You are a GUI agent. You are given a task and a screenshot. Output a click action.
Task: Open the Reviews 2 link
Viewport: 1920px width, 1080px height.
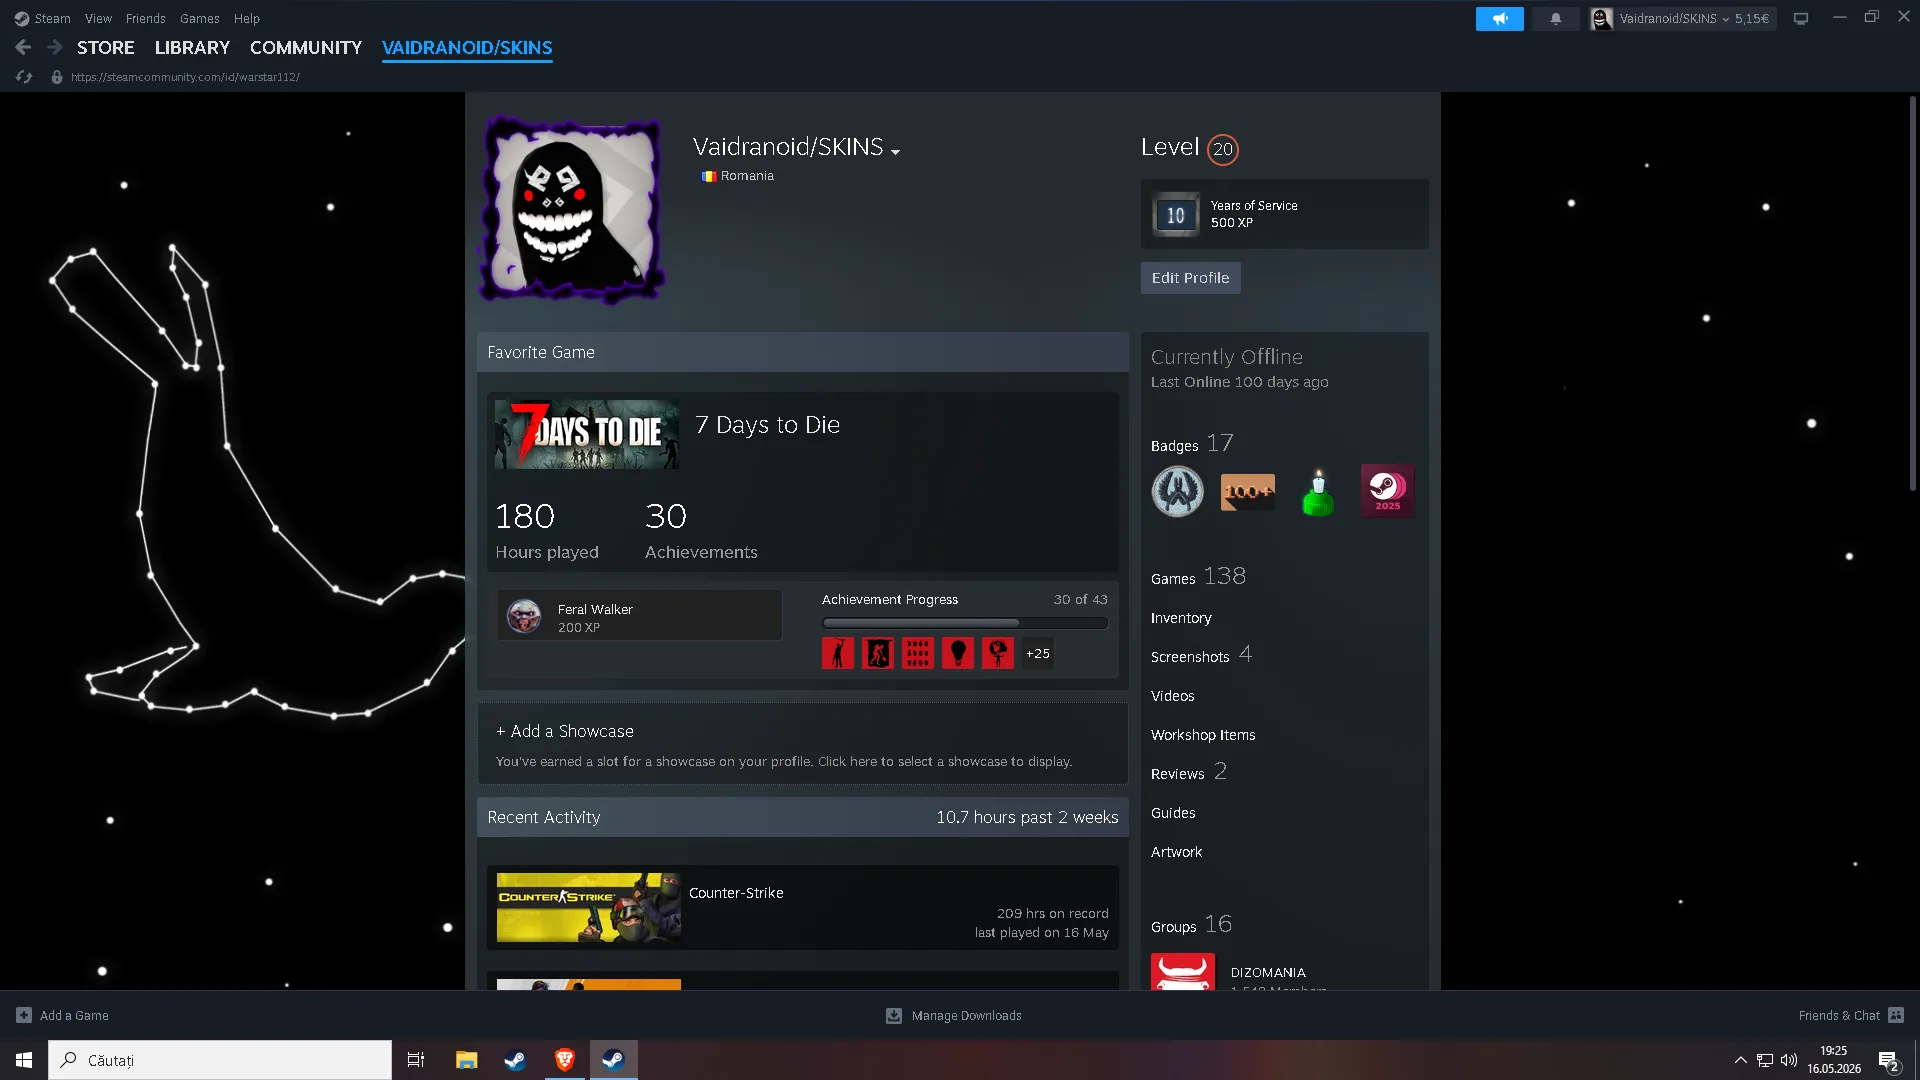coord(1189,772)
